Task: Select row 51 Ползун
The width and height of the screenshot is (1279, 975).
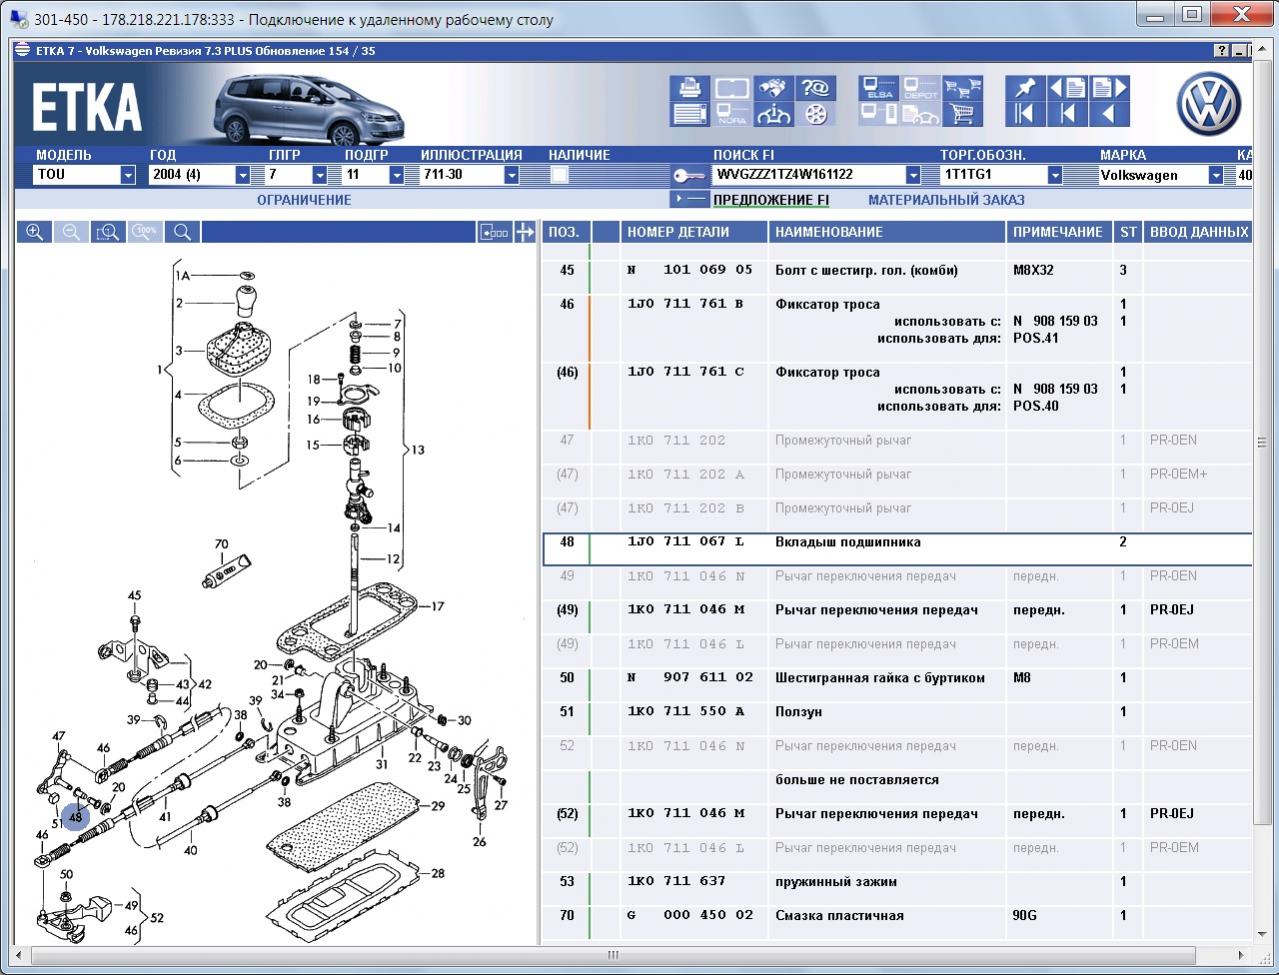Action: pos(897,712)
